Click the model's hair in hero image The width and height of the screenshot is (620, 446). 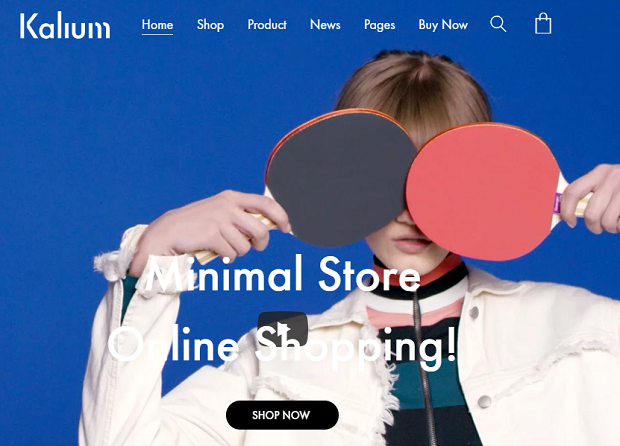(415, 89)
